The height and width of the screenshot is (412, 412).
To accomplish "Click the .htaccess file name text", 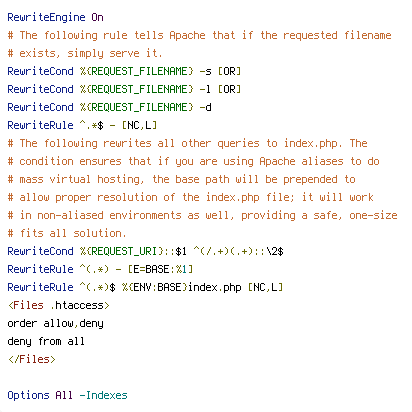I will coord(77,305).
